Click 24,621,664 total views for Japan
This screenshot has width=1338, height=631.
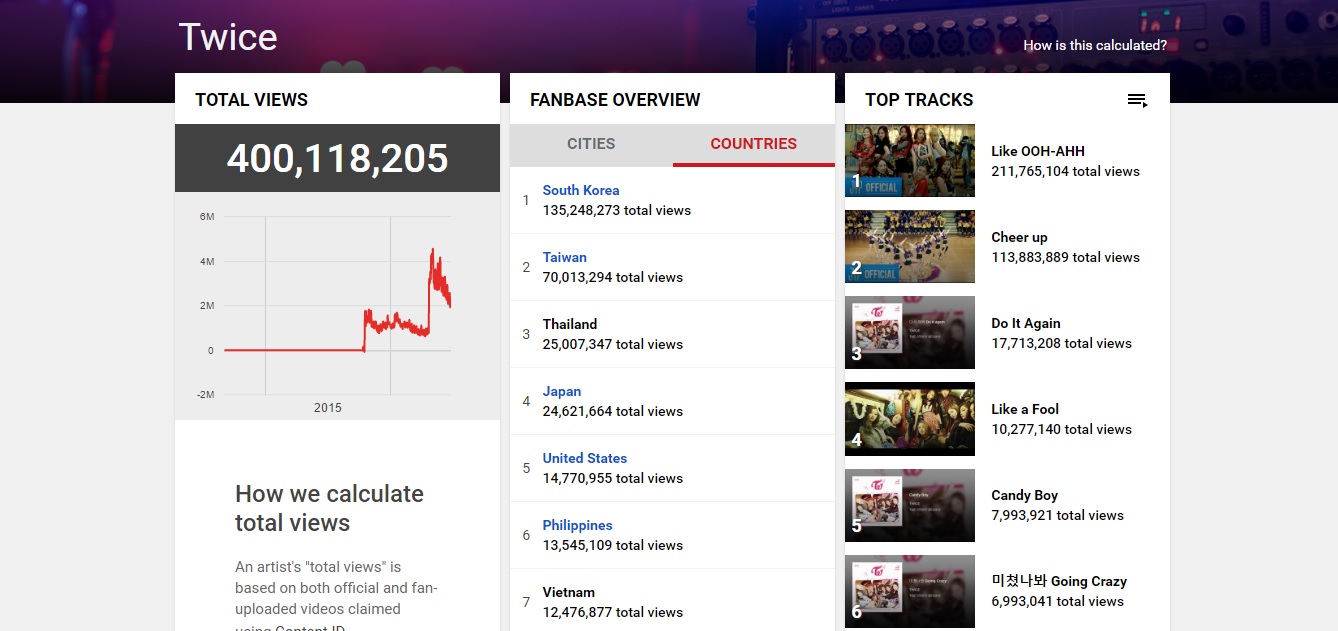pyautogui.click(x=612, y=411)
